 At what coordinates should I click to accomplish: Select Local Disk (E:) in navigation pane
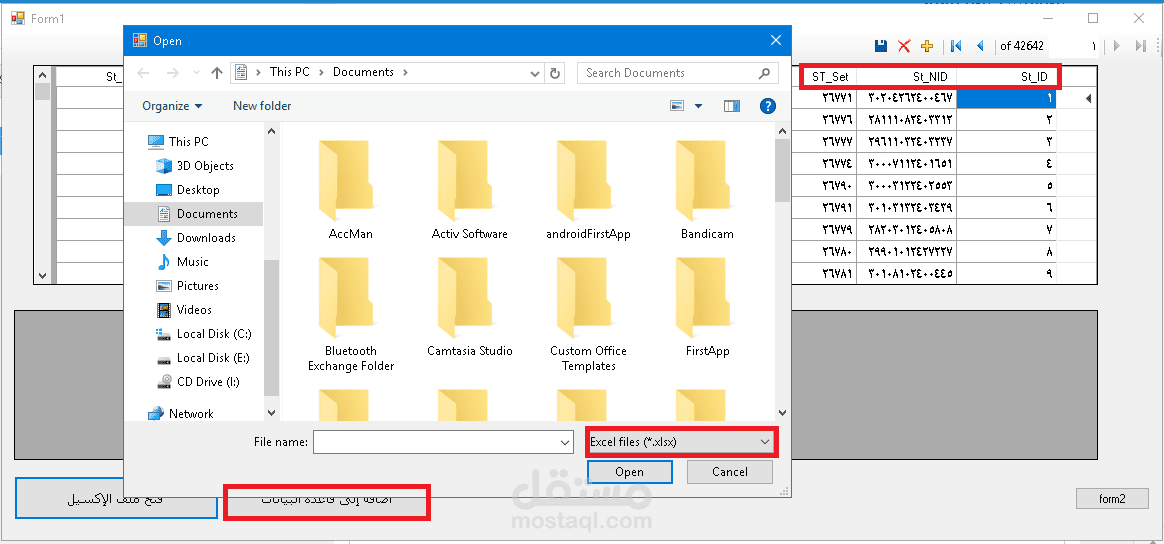click(203, 358)
